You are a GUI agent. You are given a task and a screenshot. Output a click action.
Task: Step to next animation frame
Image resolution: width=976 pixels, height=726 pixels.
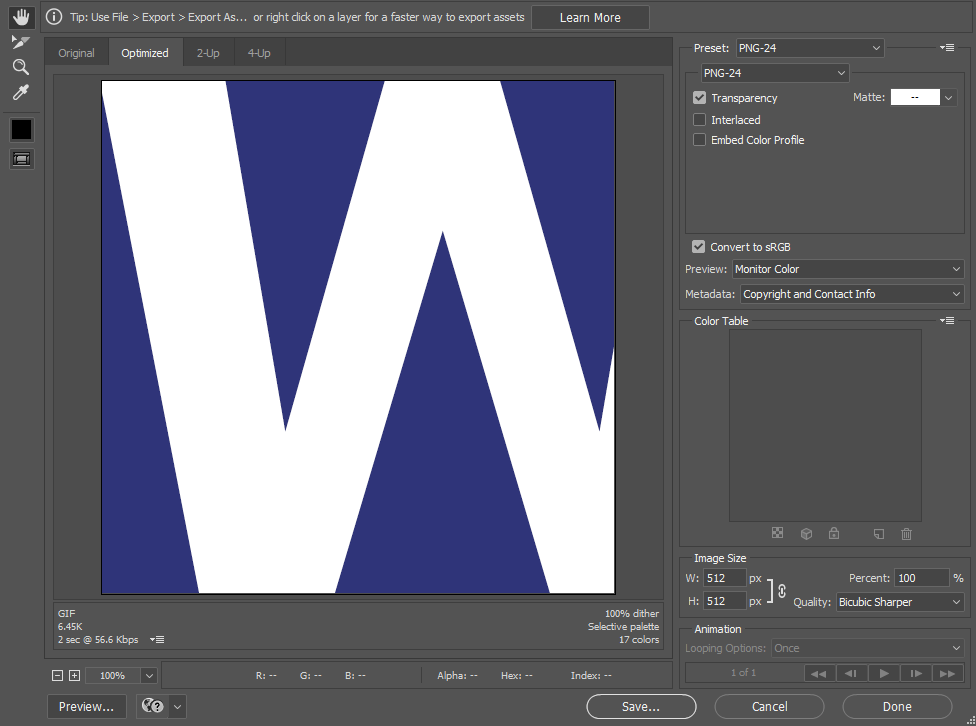click(x=916, y=673)
